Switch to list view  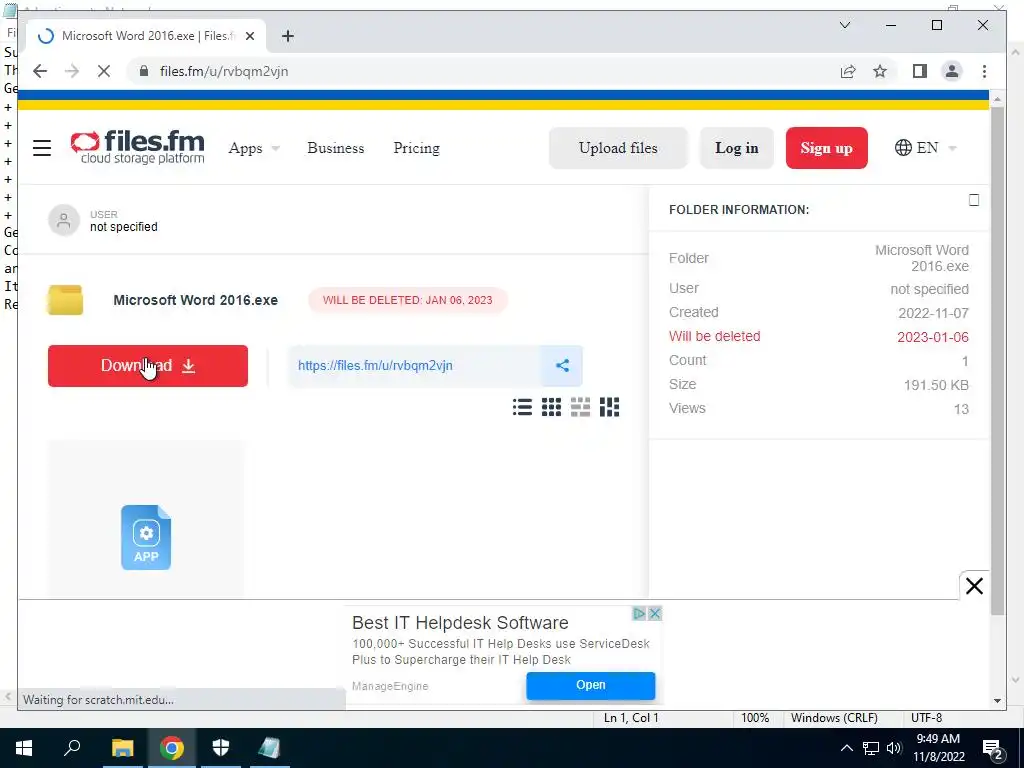coord(522,407)
